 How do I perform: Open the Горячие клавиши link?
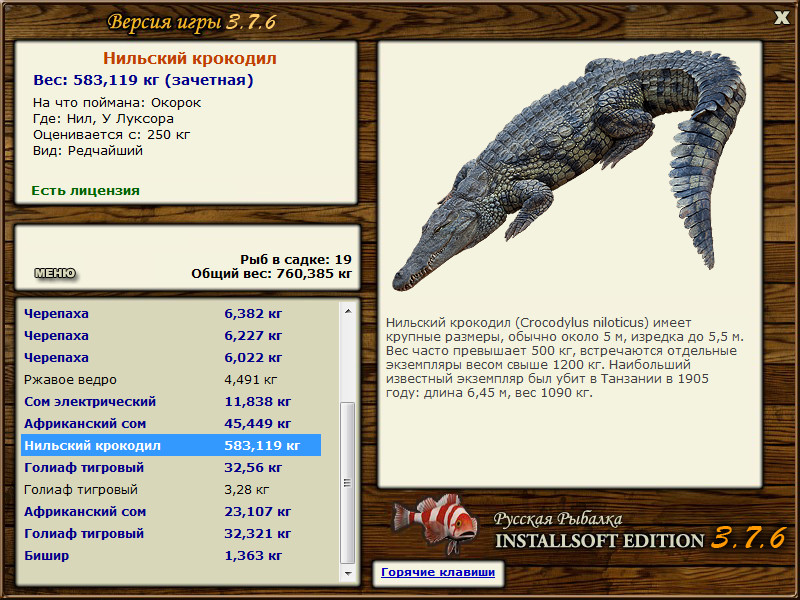(x=438, y=572)
